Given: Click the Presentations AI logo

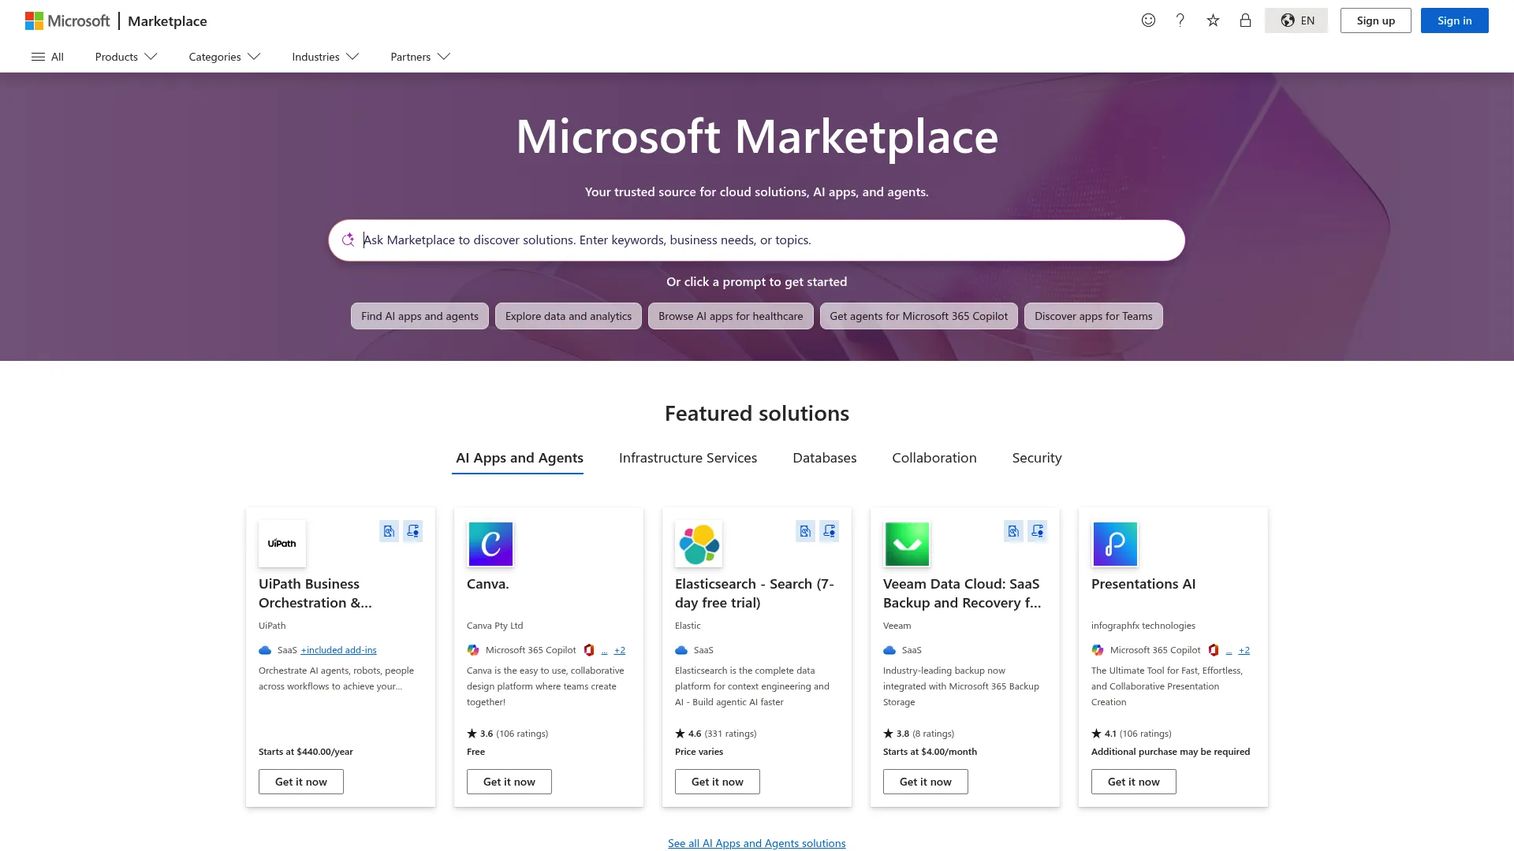Looking at the screenshot, I should [x=1115, y=544].
